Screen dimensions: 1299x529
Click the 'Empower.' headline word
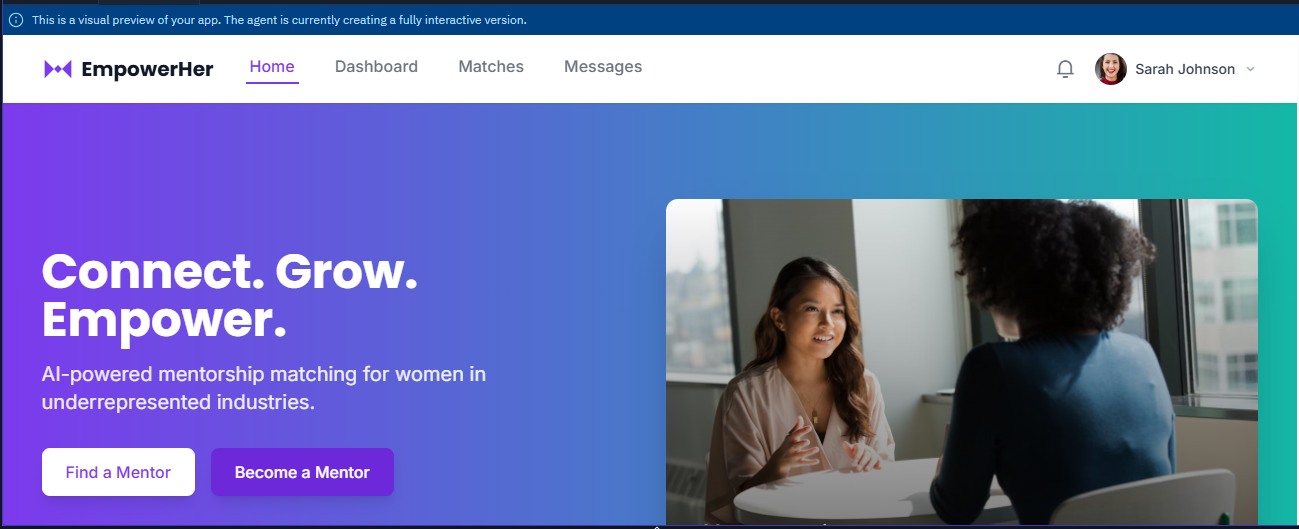pyautogui.click(x=164, y=320)
